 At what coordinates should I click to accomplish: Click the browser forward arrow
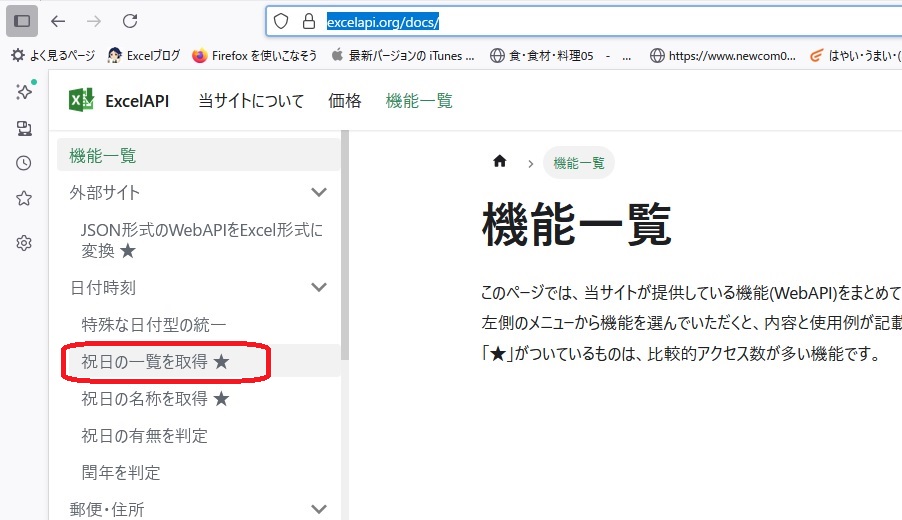click(x=94, y=21)
